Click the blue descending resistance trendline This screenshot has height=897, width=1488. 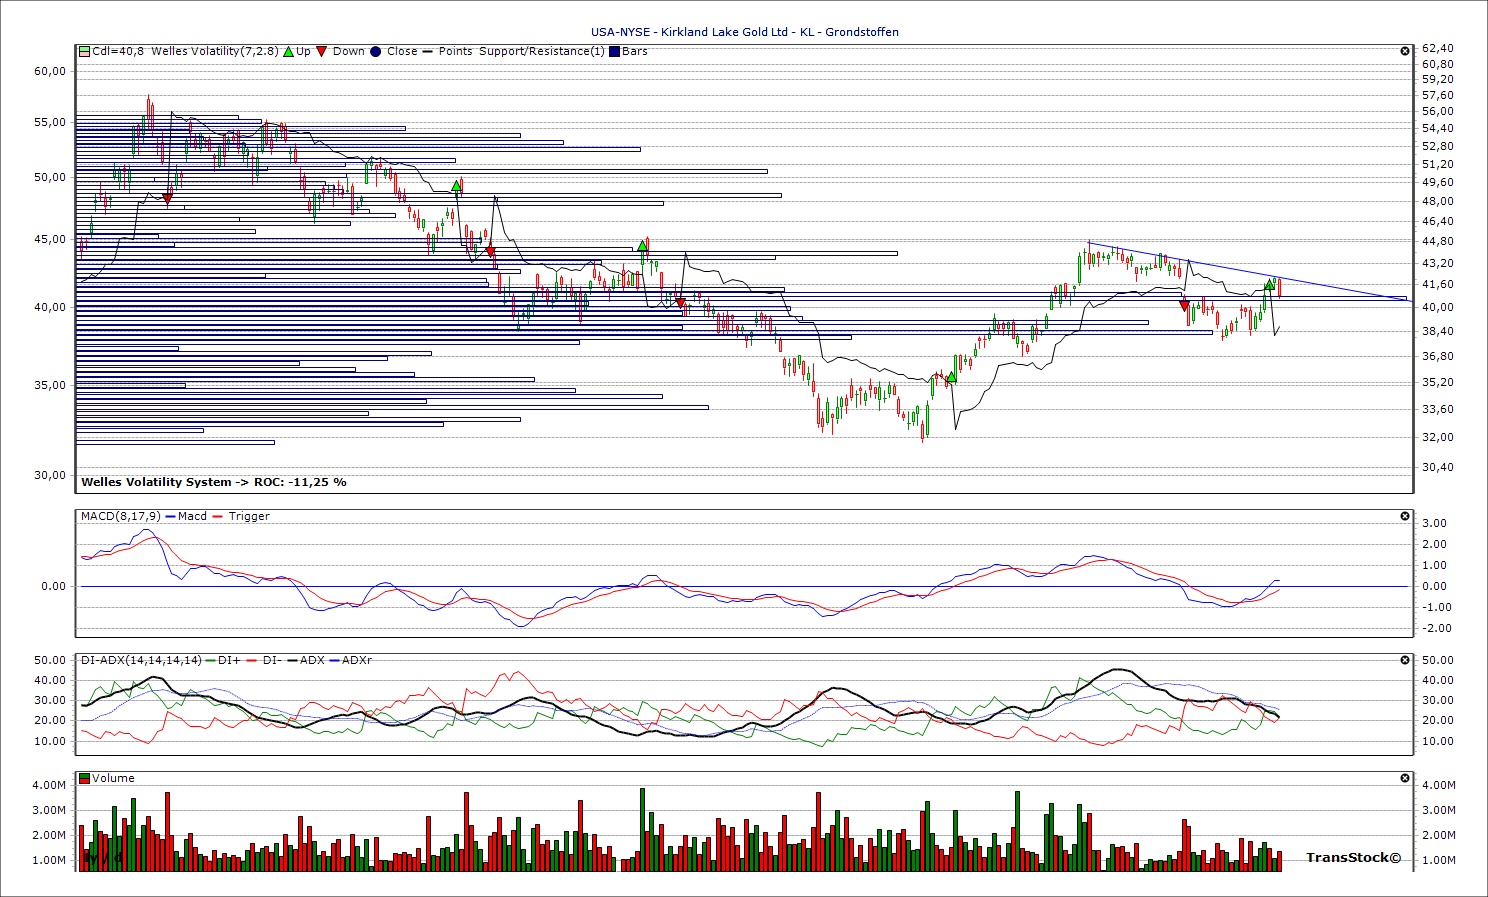pos(1248,271)
